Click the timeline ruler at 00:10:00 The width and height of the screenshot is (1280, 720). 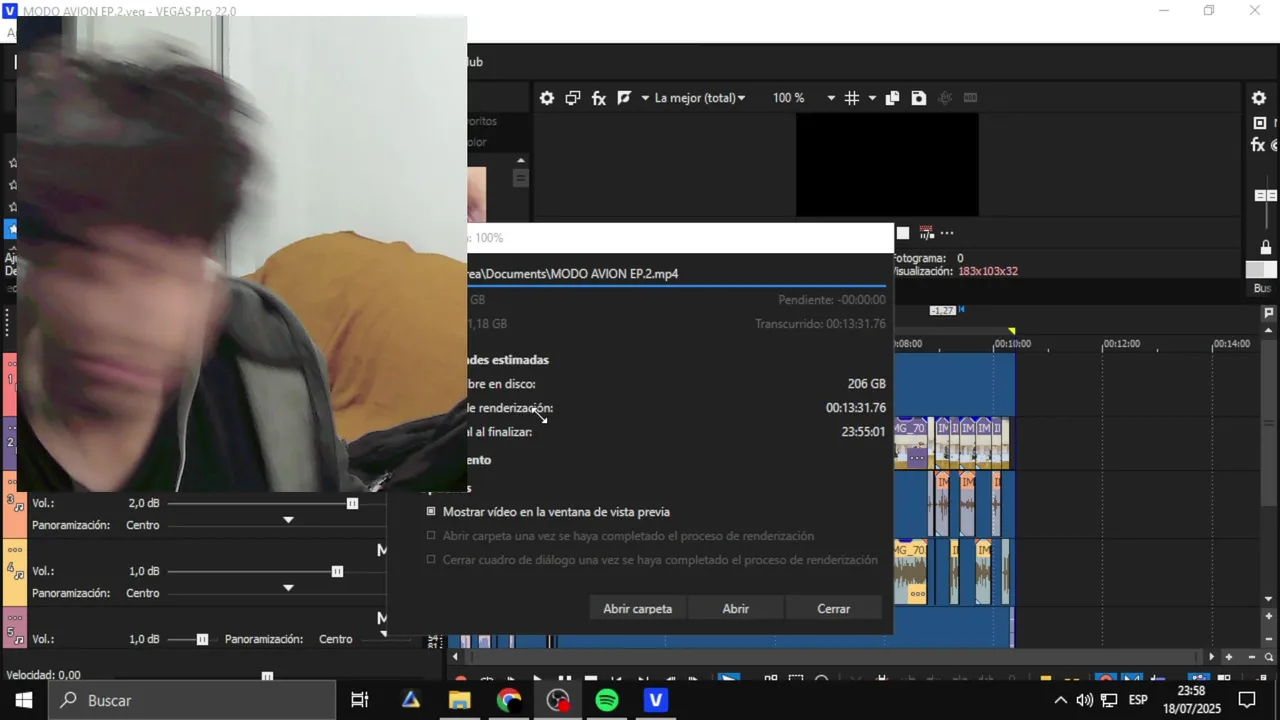(x=1011, y=344)
